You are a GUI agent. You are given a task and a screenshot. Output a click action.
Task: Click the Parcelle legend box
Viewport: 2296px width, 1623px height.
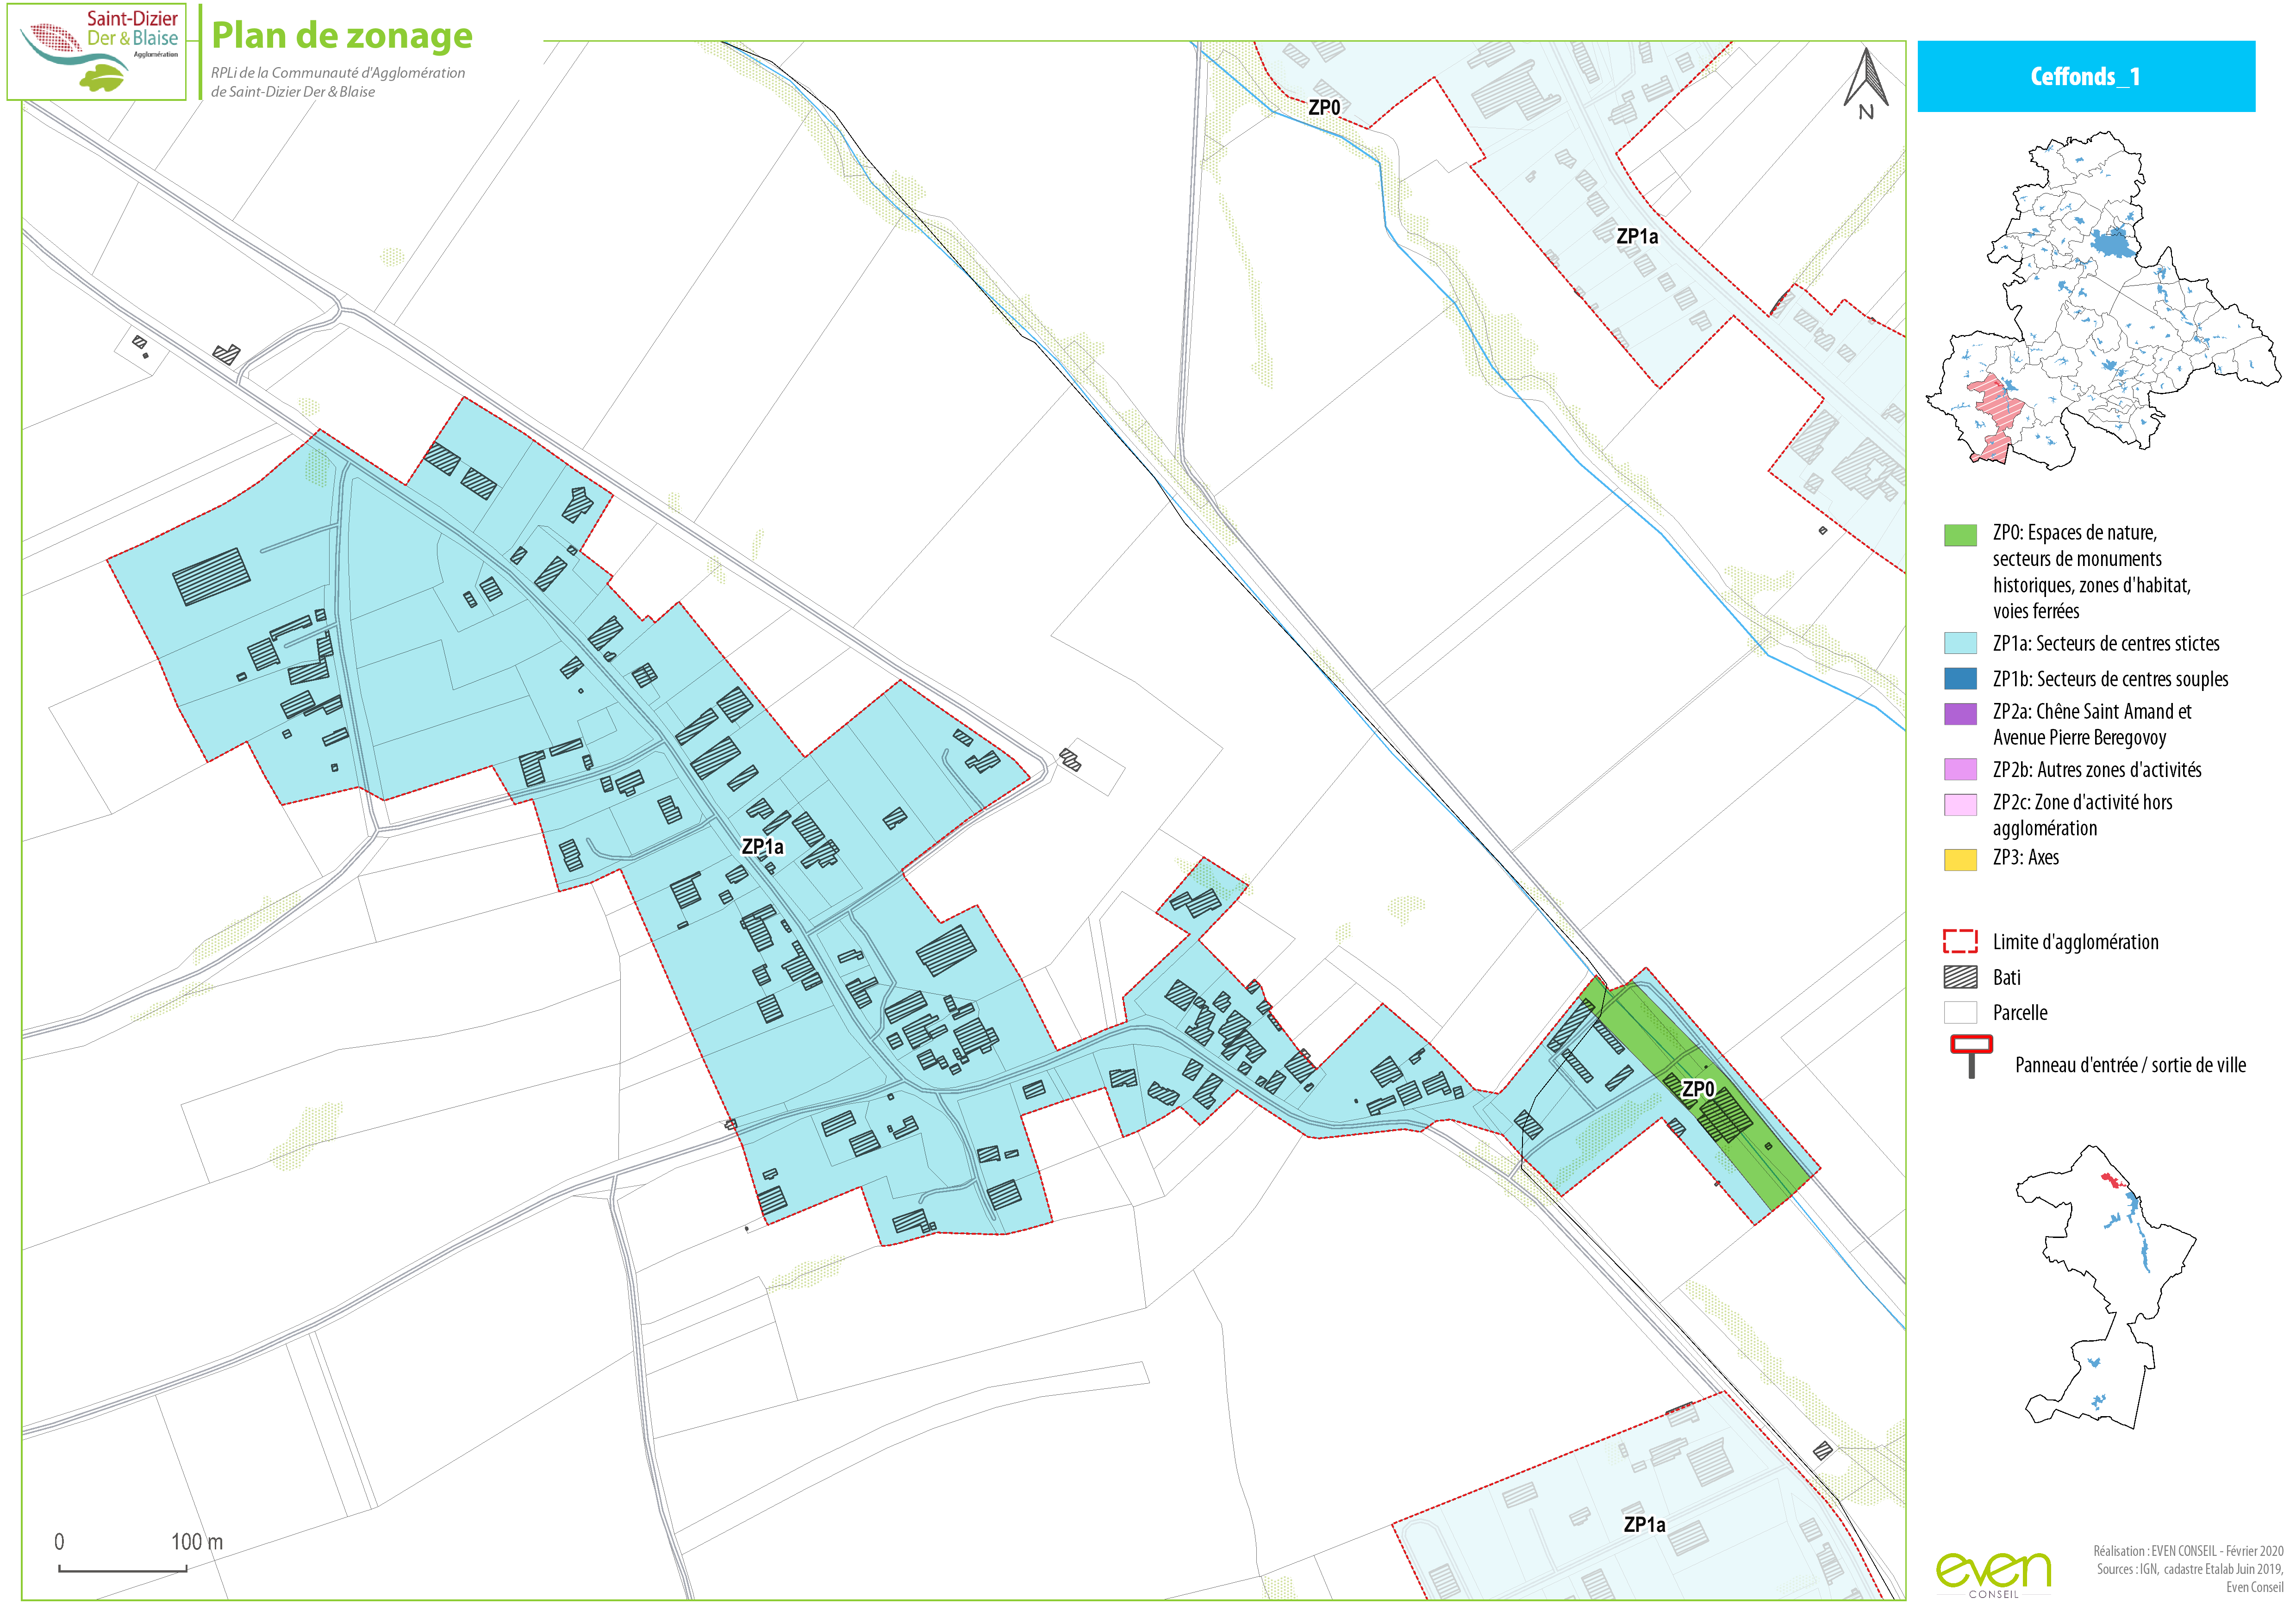click(1960, 1012)
